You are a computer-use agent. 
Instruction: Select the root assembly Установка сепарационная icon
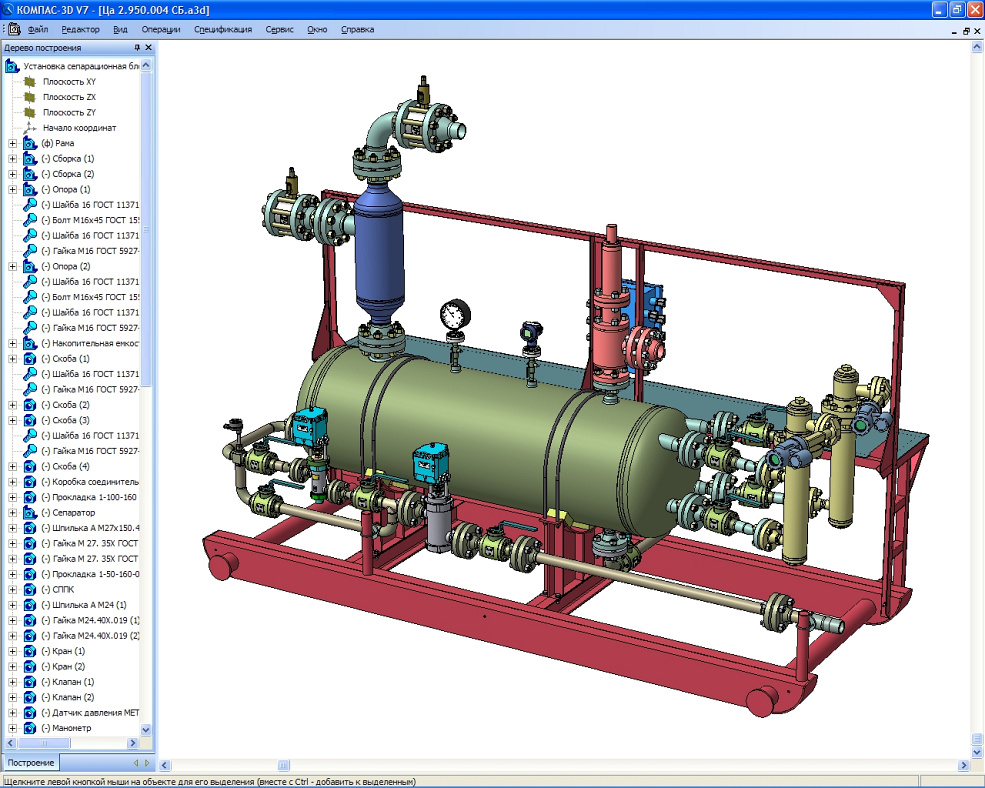[12, 66]
